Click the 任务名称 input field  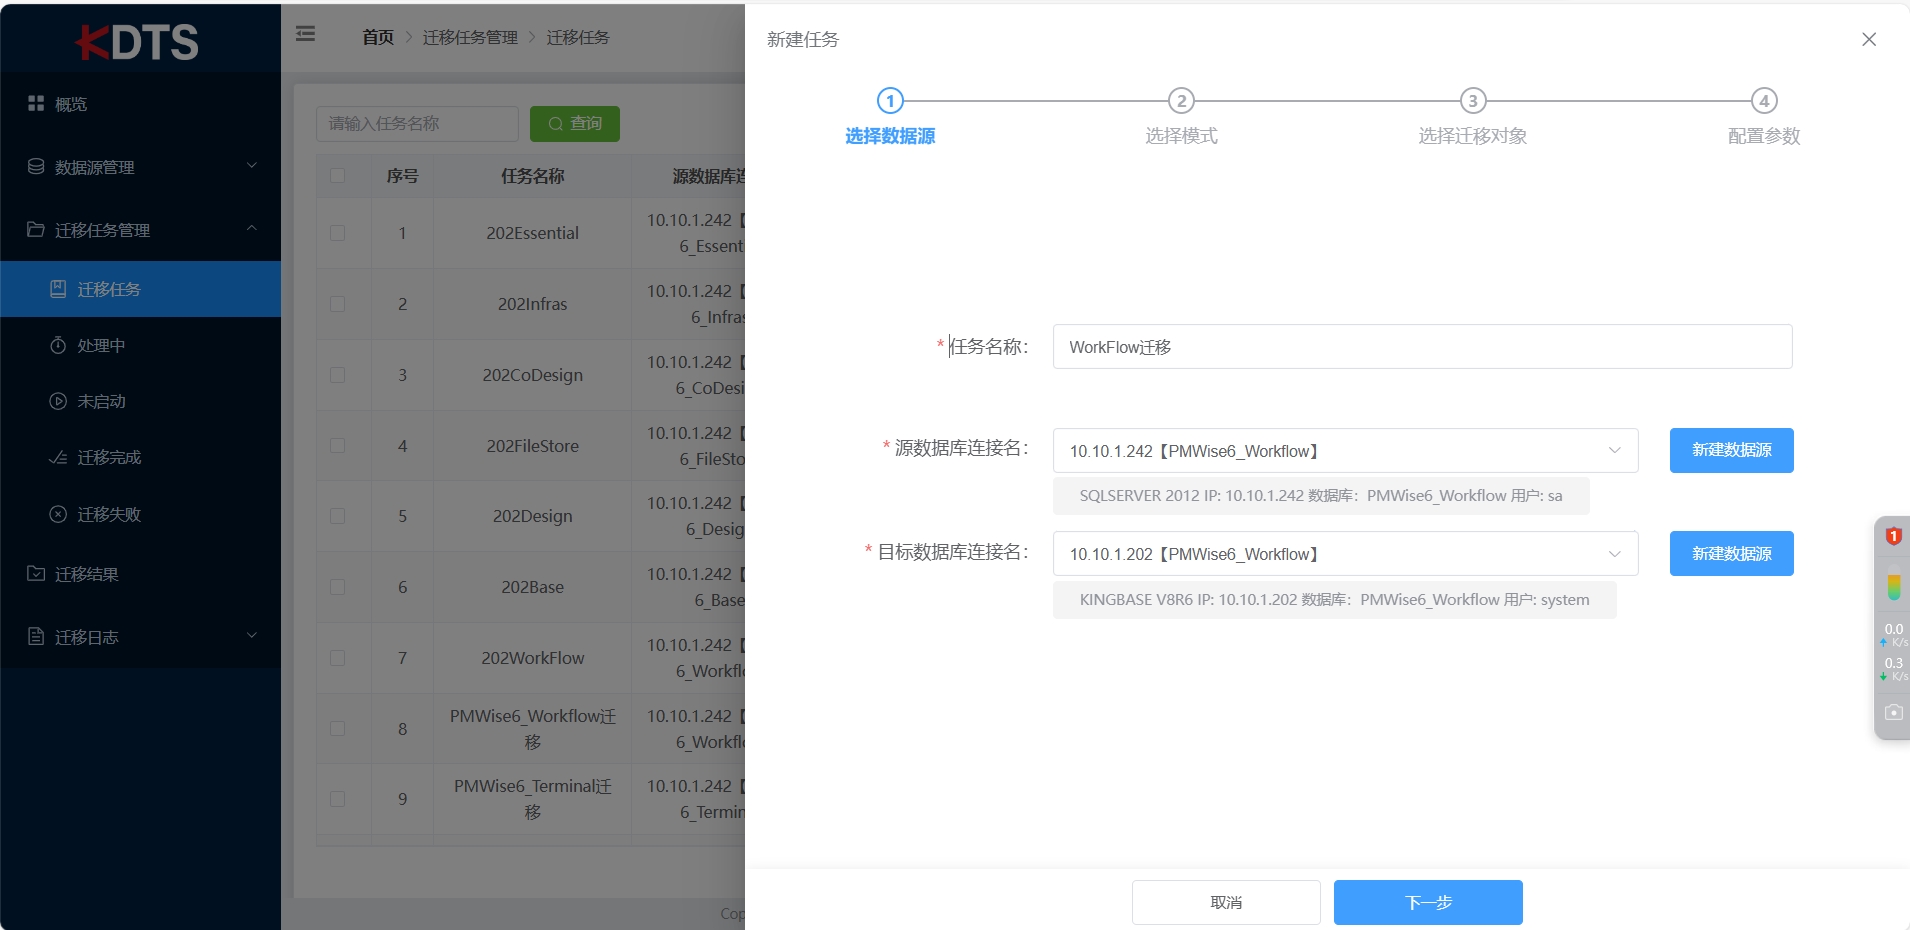point(1422,347)
